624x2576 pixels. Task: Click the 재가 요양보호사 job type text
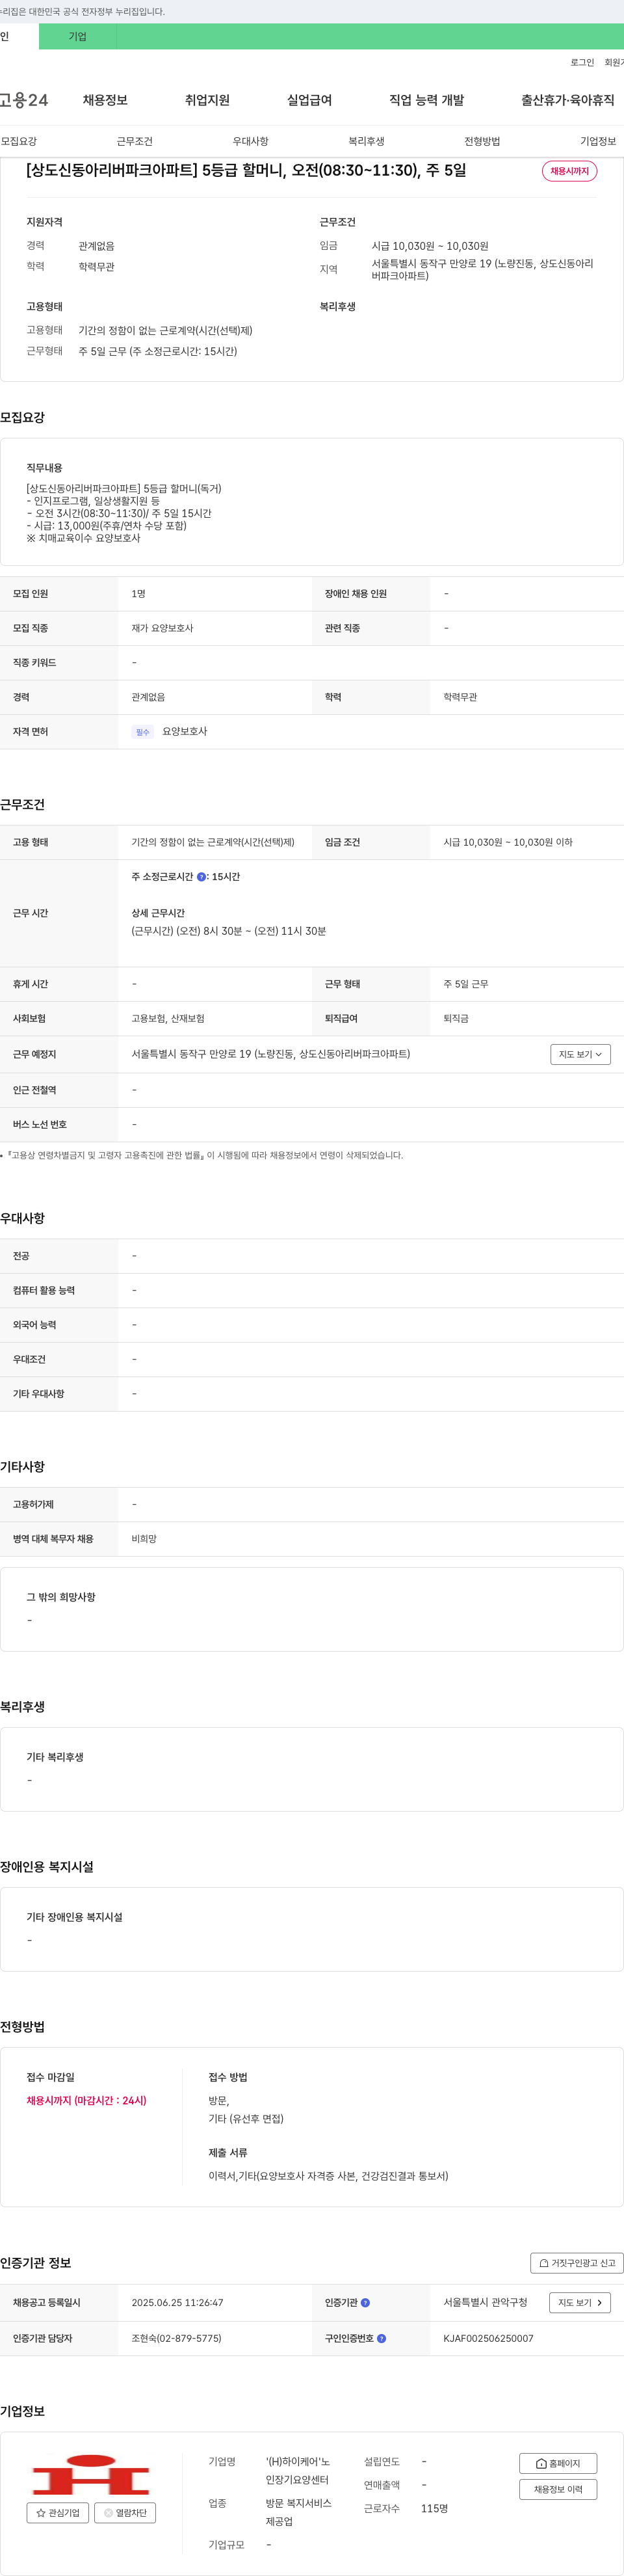click(x=162, y=628)
